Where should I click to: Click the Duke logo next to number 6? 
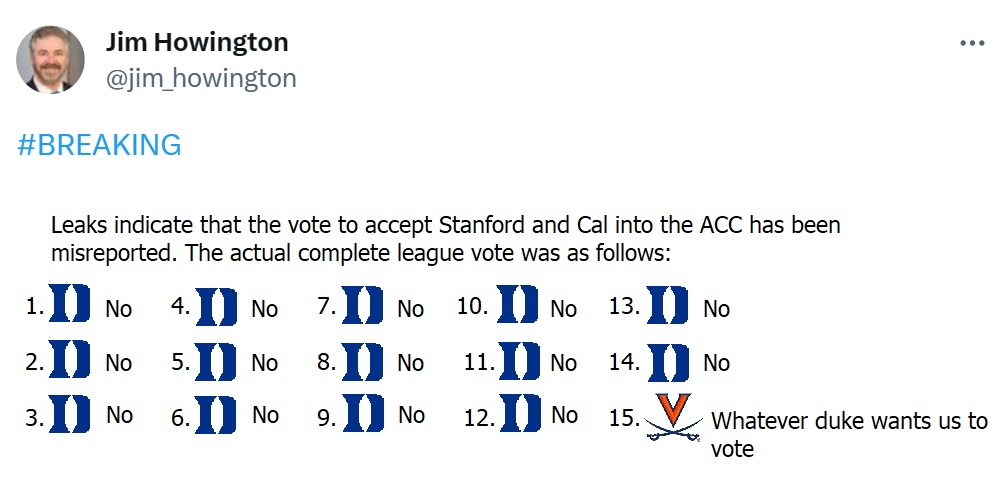tap(216, 415)
